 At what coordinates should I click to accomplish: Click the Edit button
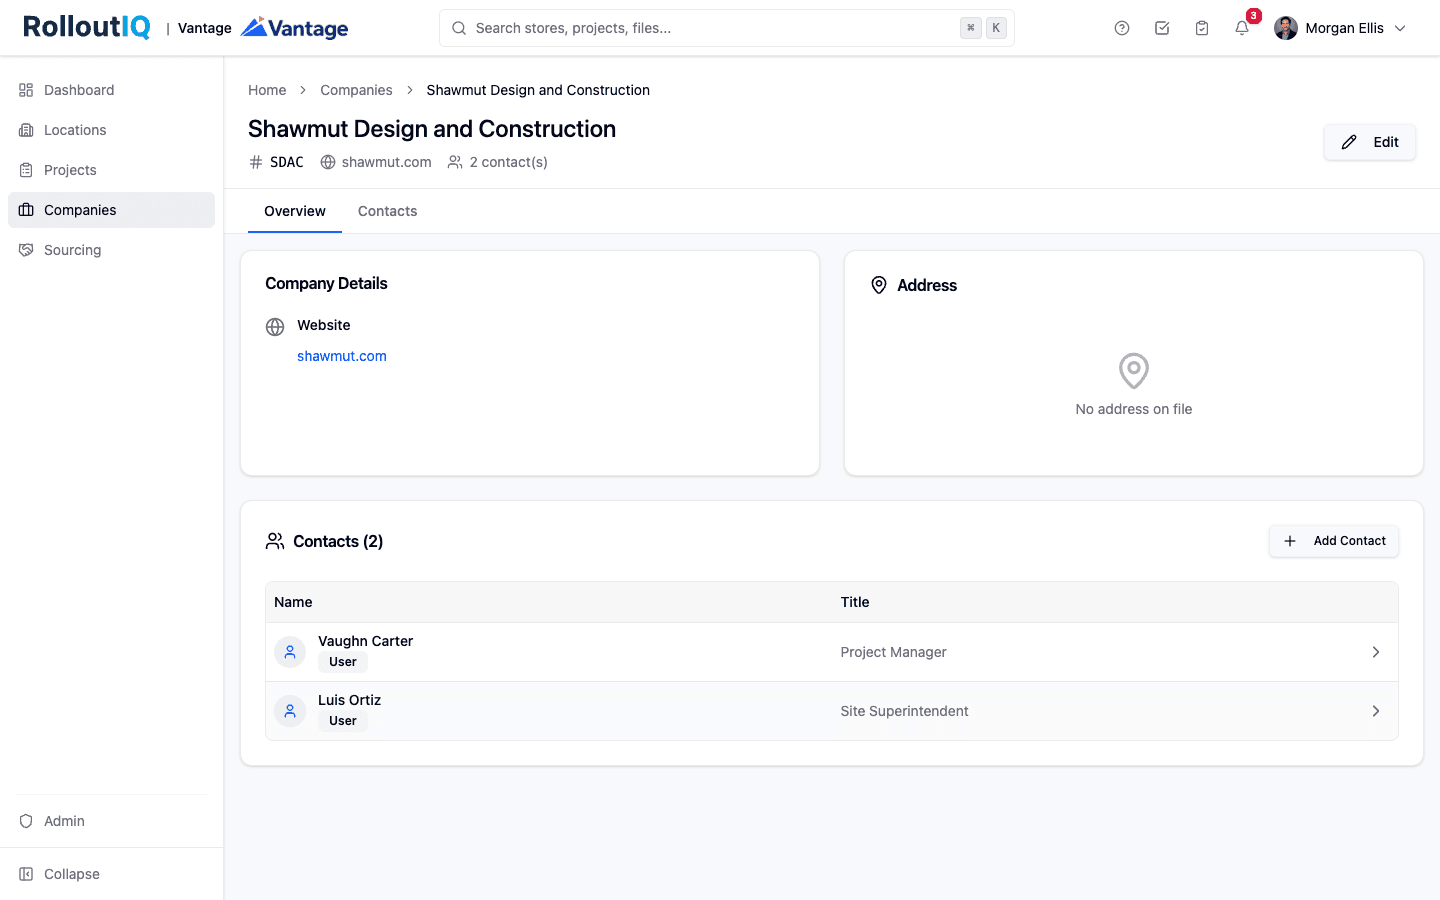1370,142
